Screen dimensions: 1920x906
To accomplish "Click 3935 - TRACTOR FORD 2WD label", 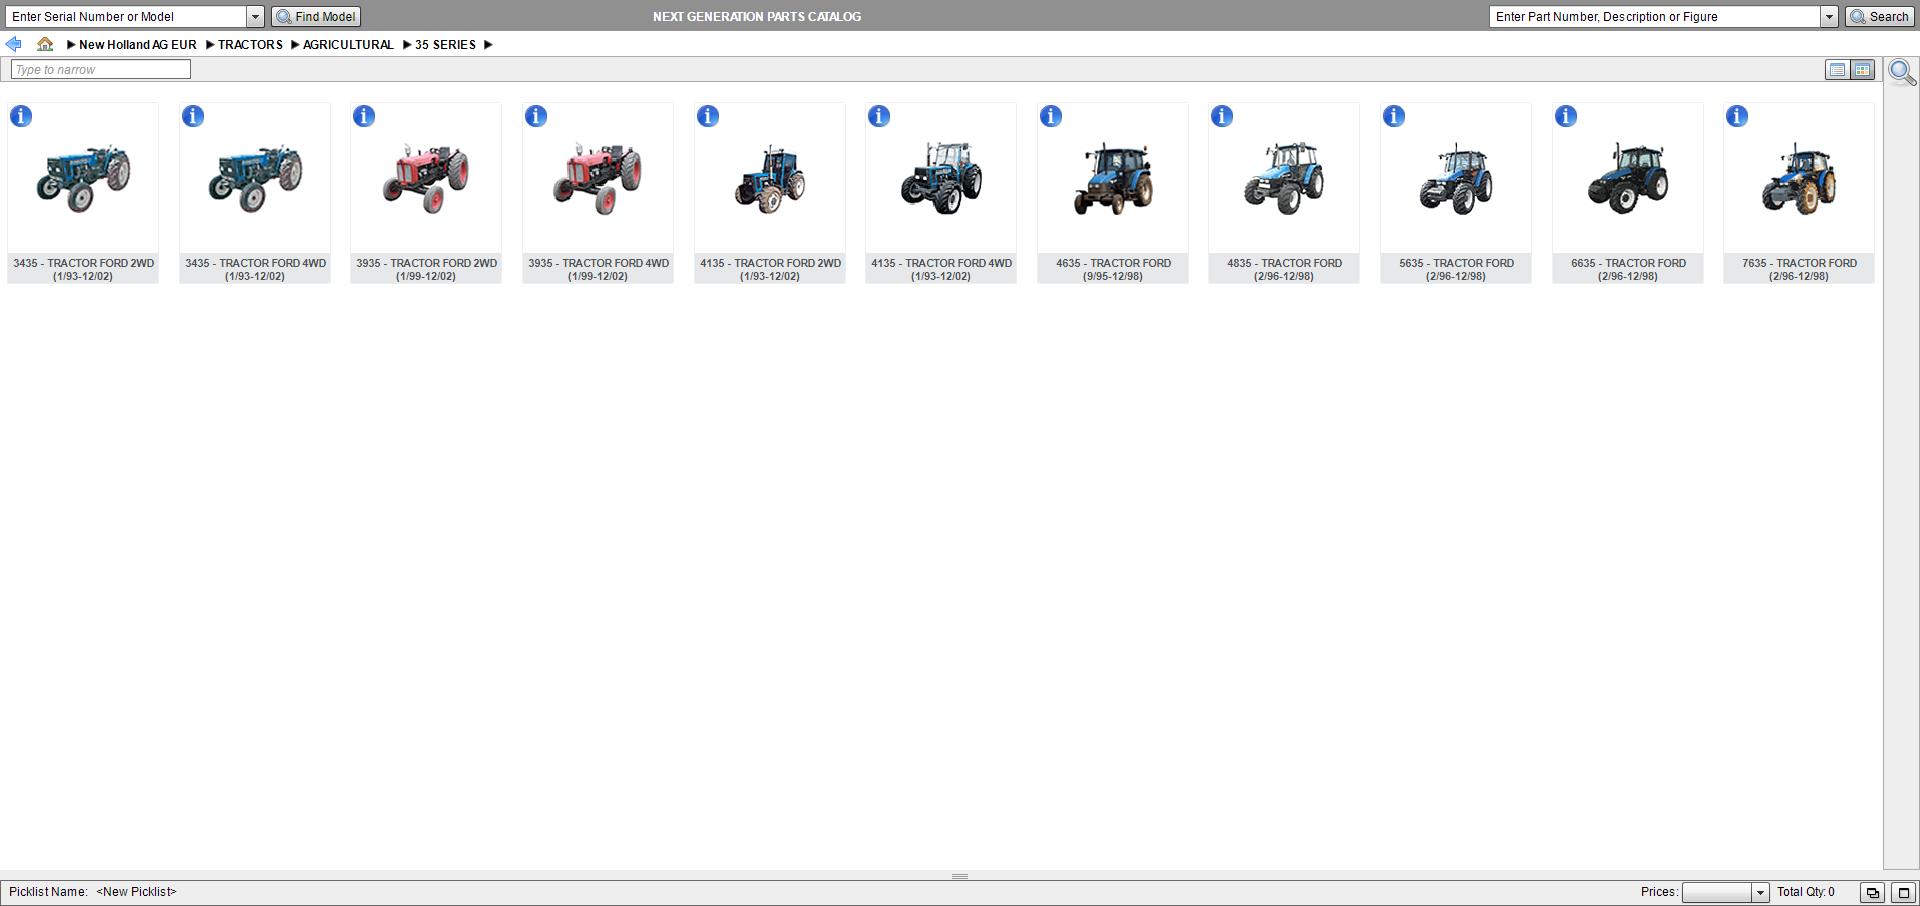I will click(426, 270).
